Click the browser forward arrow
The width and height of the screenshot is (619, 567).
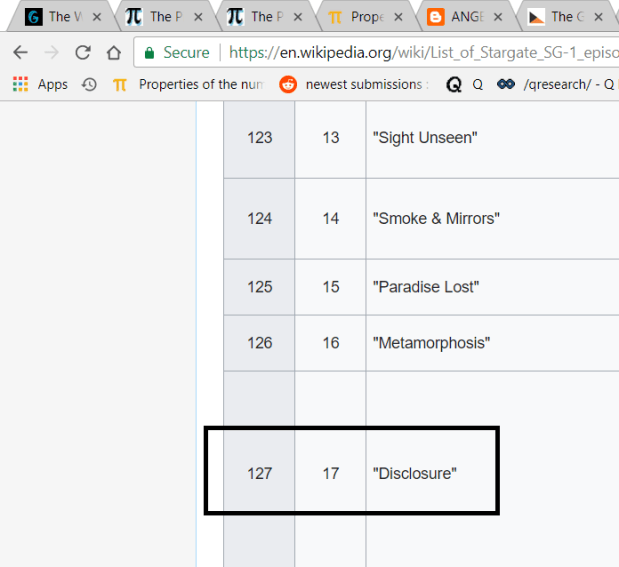tap(50, 53)
